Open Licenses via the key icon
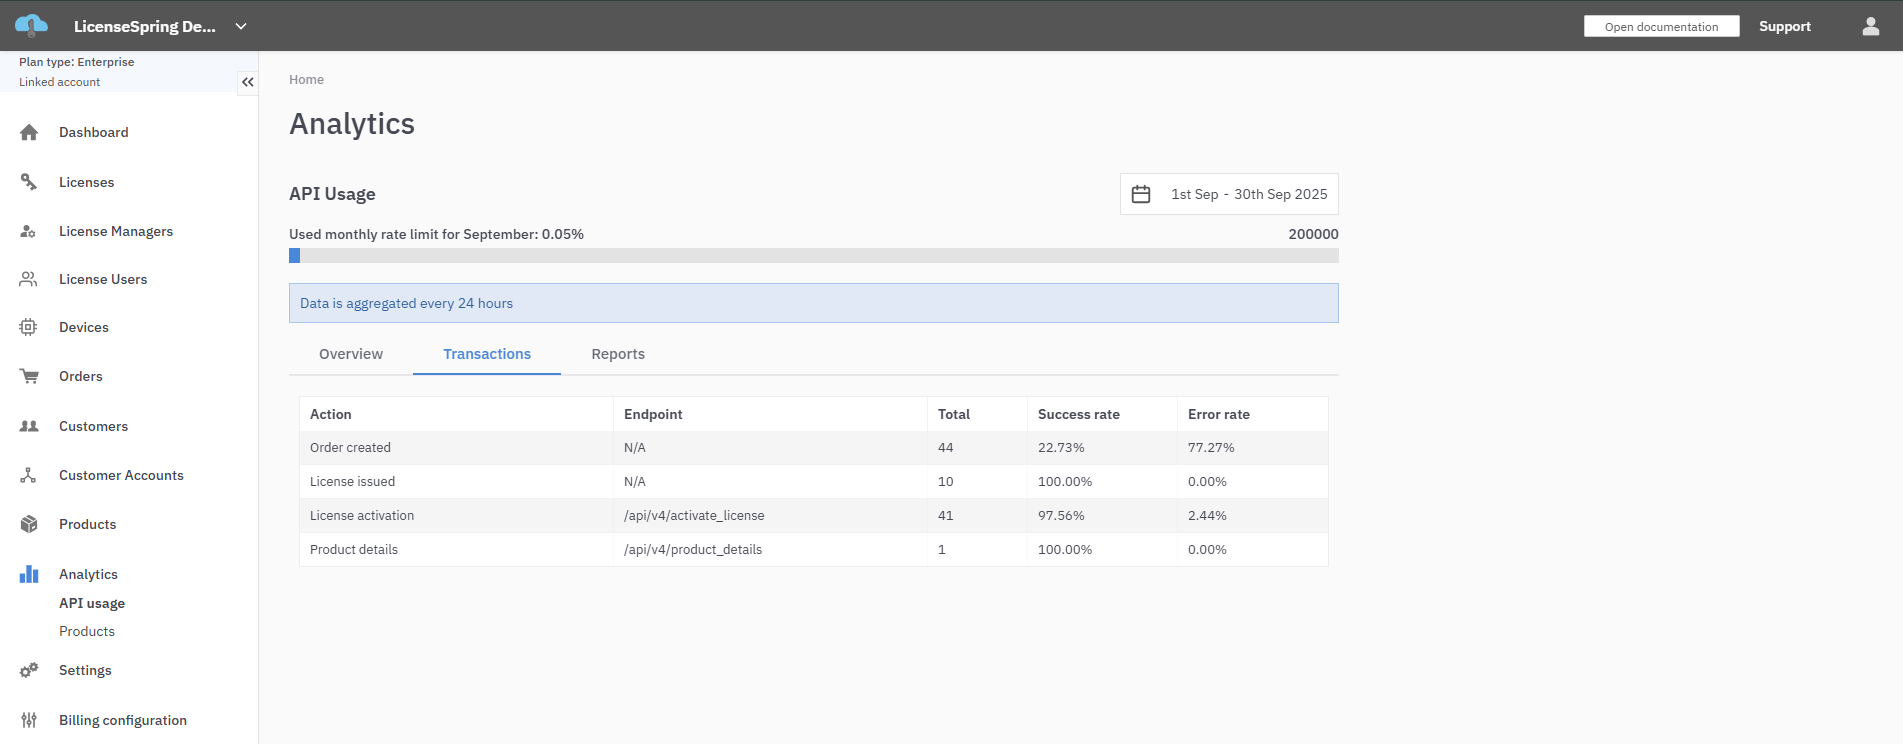 click(29, 182)
